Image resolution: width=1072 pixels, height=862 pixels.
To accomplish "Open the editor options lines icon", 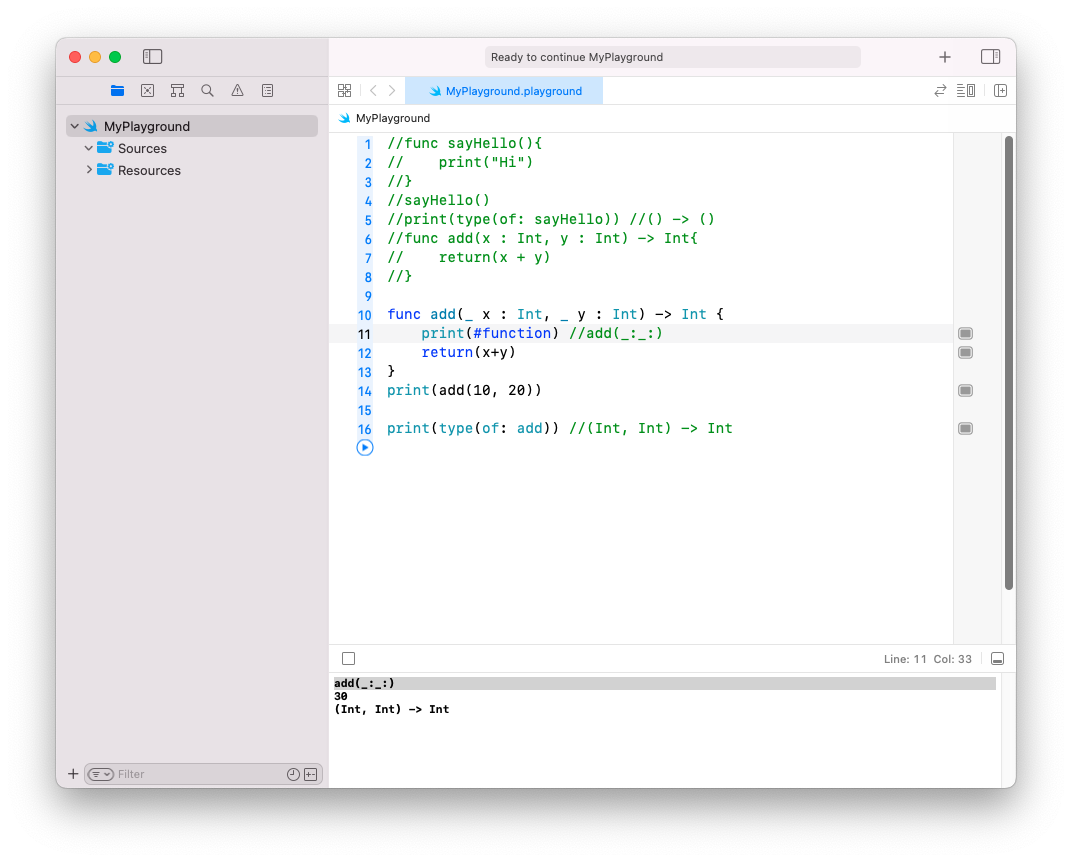I will [966, 90].
